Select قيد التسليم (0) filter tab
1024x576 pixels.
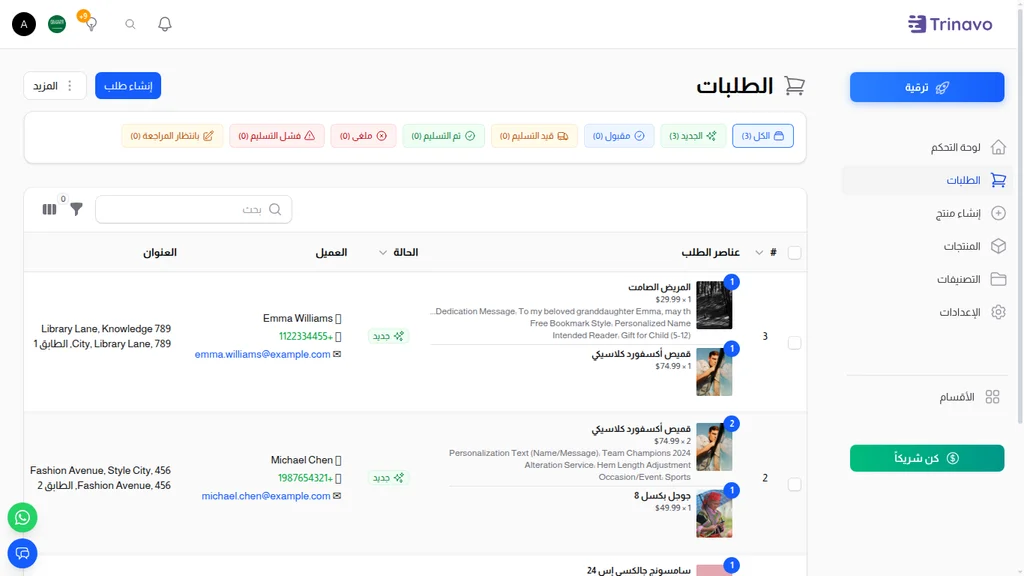pyautogui.click(x=534, y=136)
